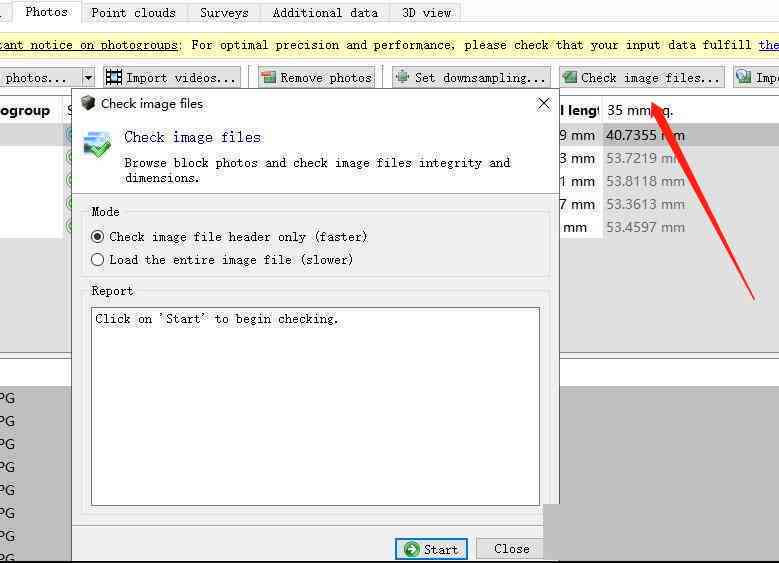Switch to Additional data tab
Image resolution: width=779 pixels, height=563 pixels.
point(325,13)
